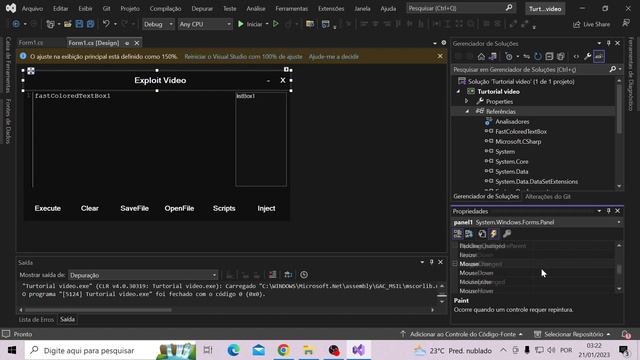Viewport: 640px width, 360px height.
Task: Click the Save file toolbar icon
Action: (x=79, y=24)
